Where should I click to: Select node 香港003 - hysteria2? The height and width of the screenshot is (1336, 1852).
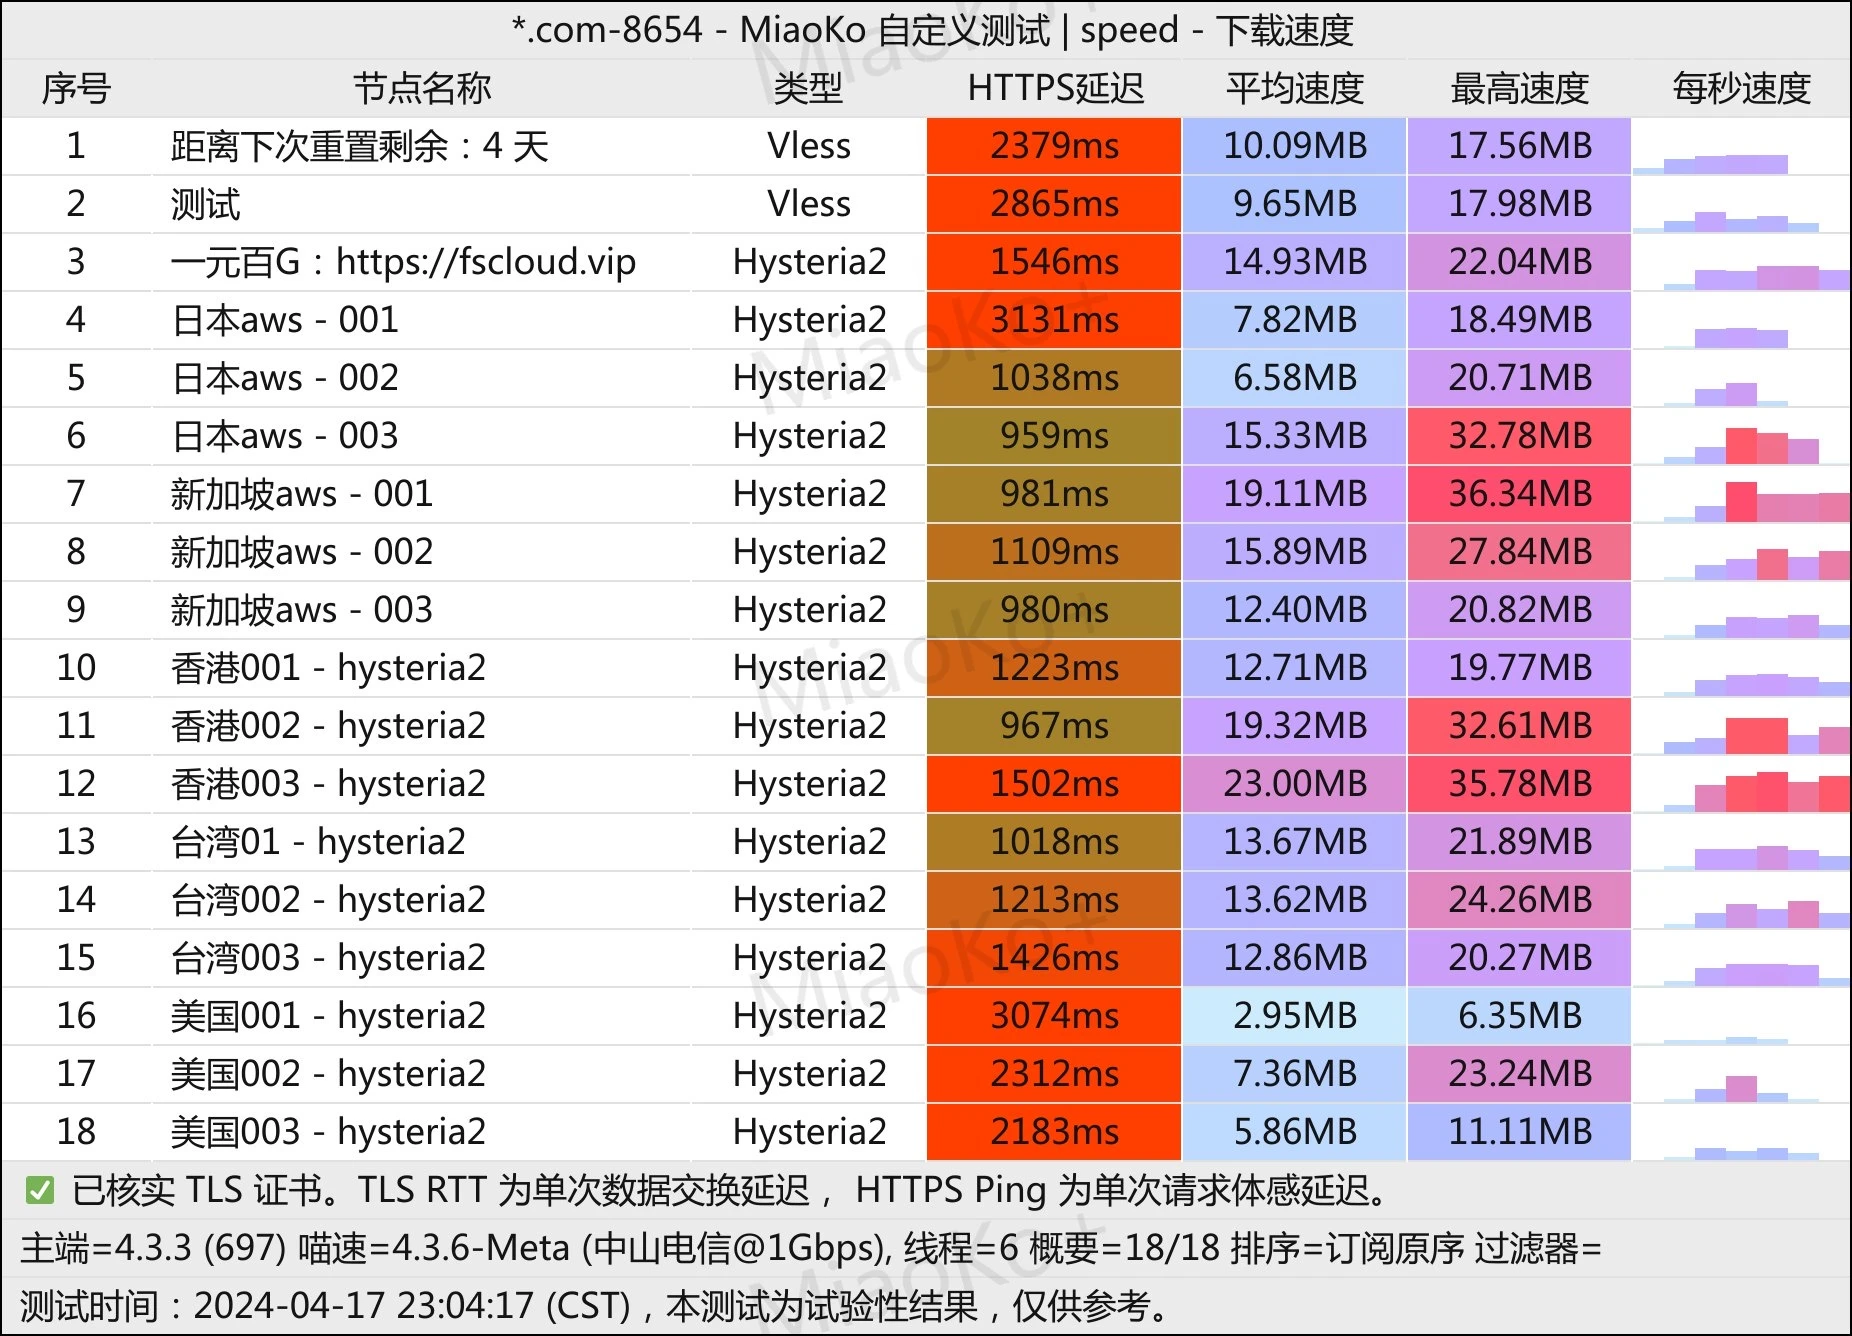click(328, 784)
